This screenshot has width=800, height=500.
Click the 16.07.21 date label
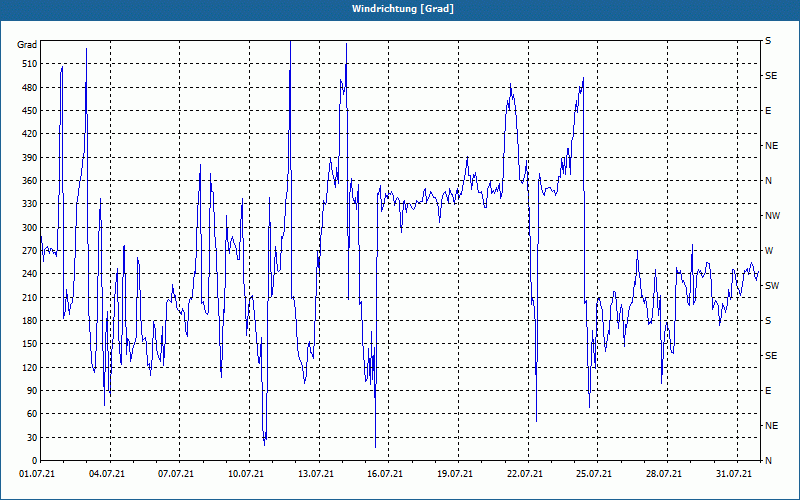coord(385,474)
